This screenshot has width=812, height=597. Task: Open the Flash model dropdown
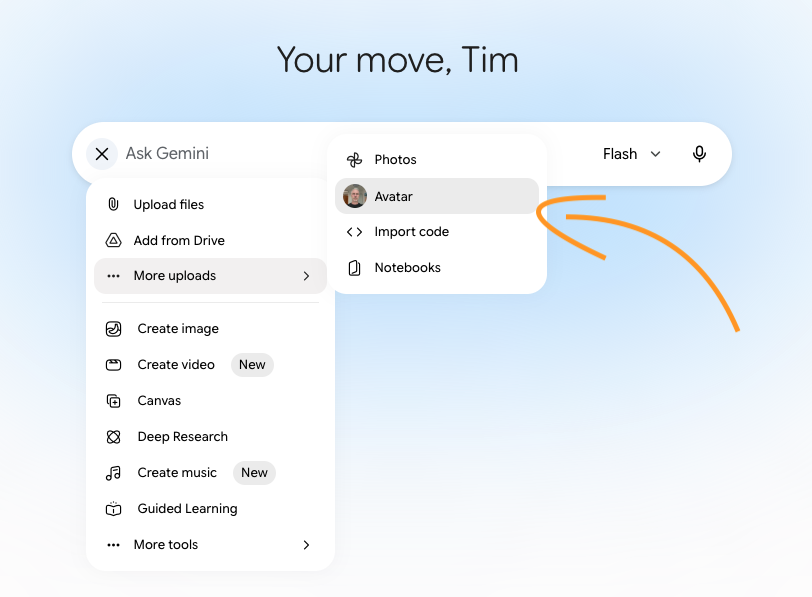point(631,154)
